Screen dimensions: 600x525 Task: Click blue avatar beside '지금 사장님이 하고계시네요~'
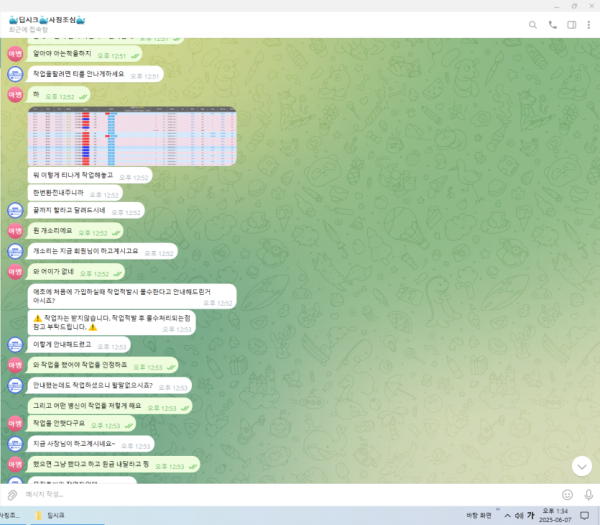click(15, 444)
